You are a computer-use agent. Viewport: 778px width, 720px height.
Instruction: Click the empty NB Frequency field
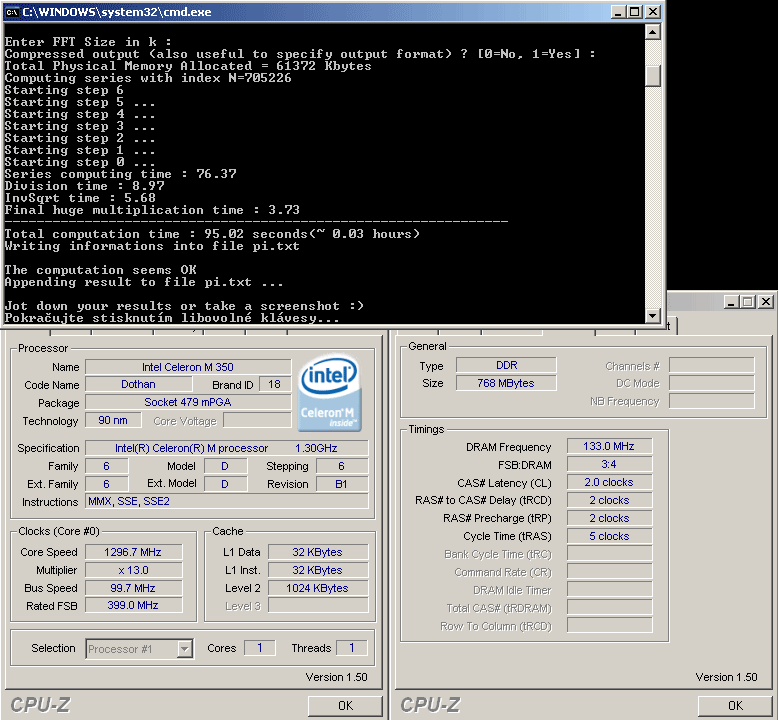tap(712, 401)
